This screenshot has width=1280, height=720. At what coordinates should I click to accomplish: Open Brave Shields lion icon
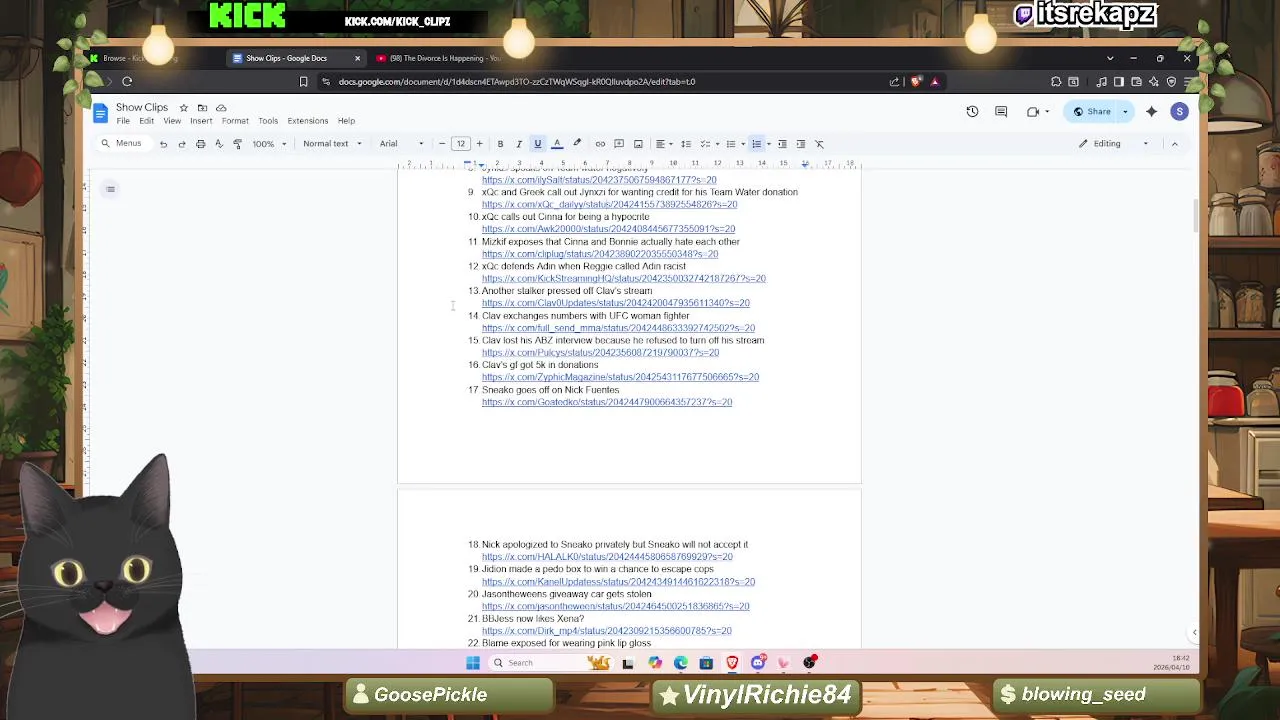(916, 82)
